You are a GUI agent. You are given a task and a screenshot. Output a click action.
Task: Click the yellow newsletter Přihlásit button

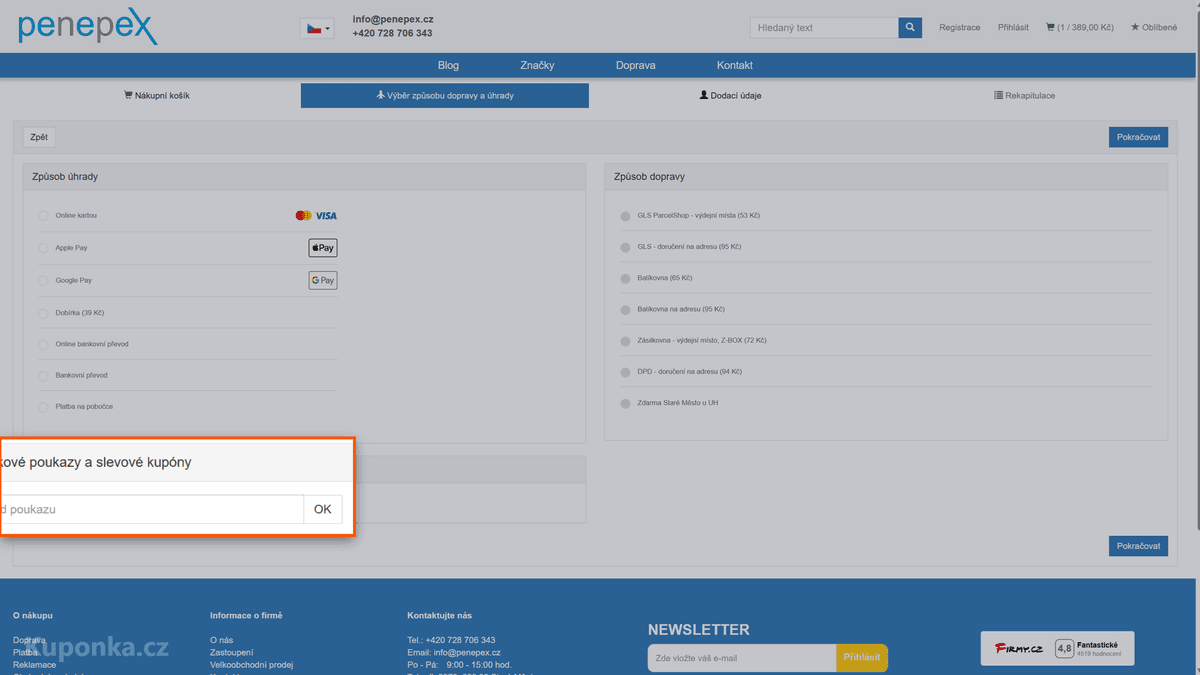862,658
